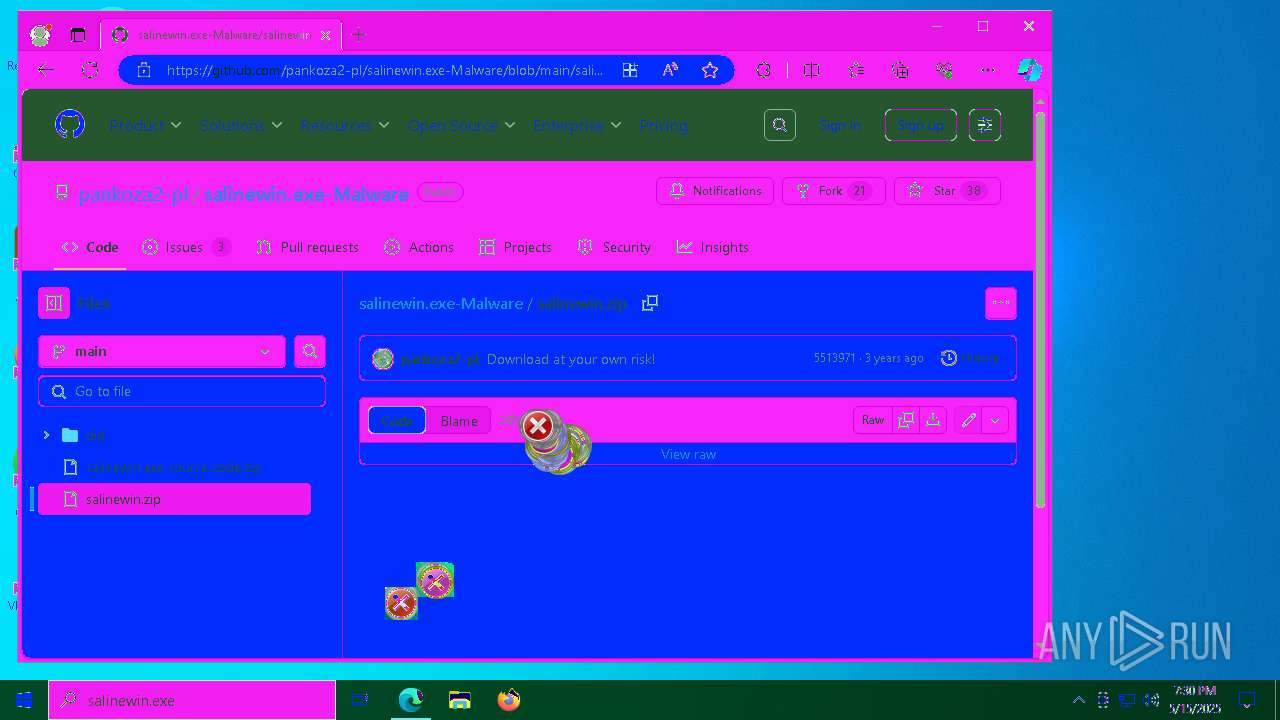This screenshot has height=720, width=1280.
Task: Click the page vertical scrollbar
Action: [1040, 310]
